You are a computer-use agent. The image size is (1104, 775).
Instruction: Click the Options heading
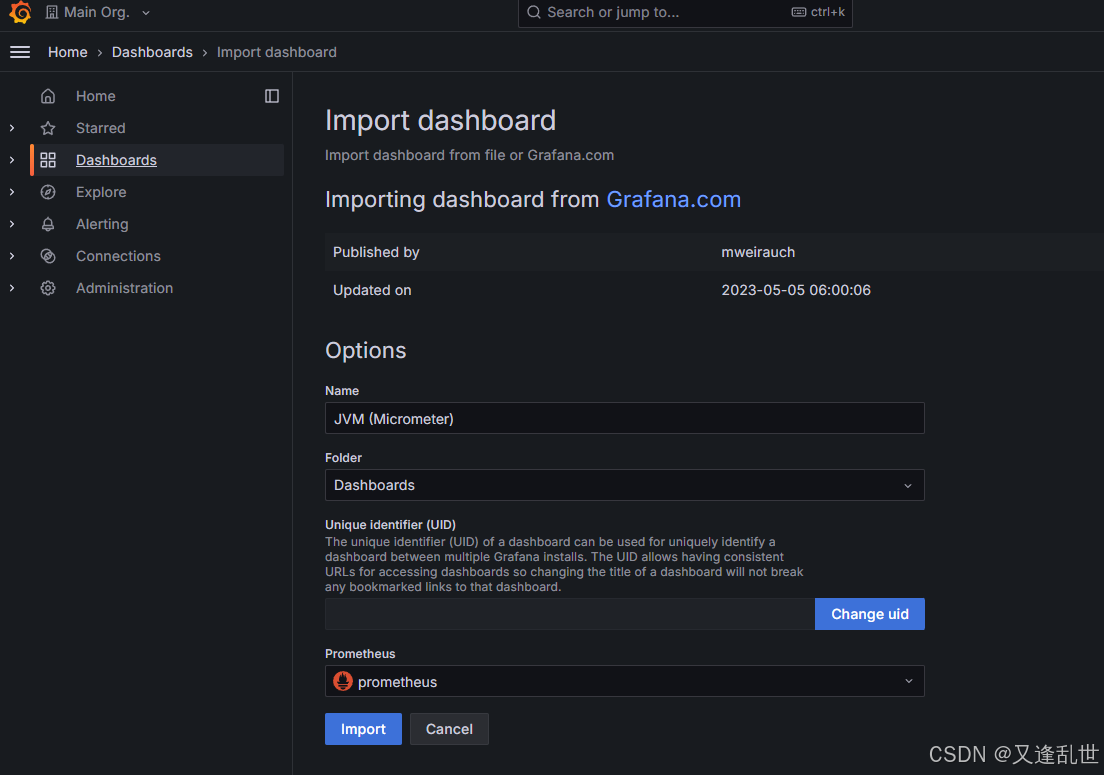(x=365, y=351)
